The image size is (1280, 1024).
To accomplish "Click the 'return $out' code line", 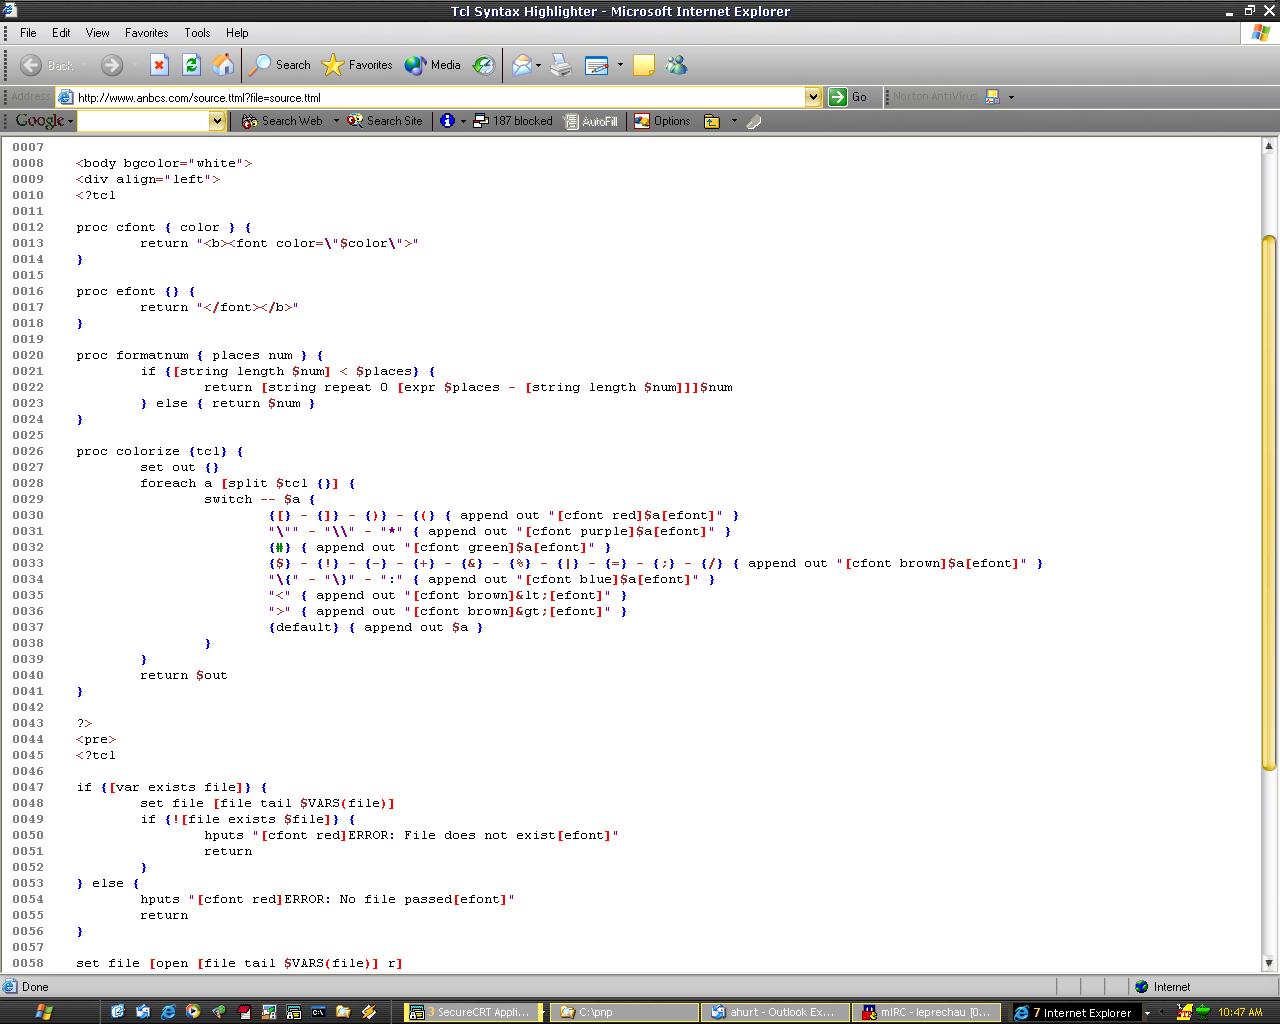I will coord(184,675).
